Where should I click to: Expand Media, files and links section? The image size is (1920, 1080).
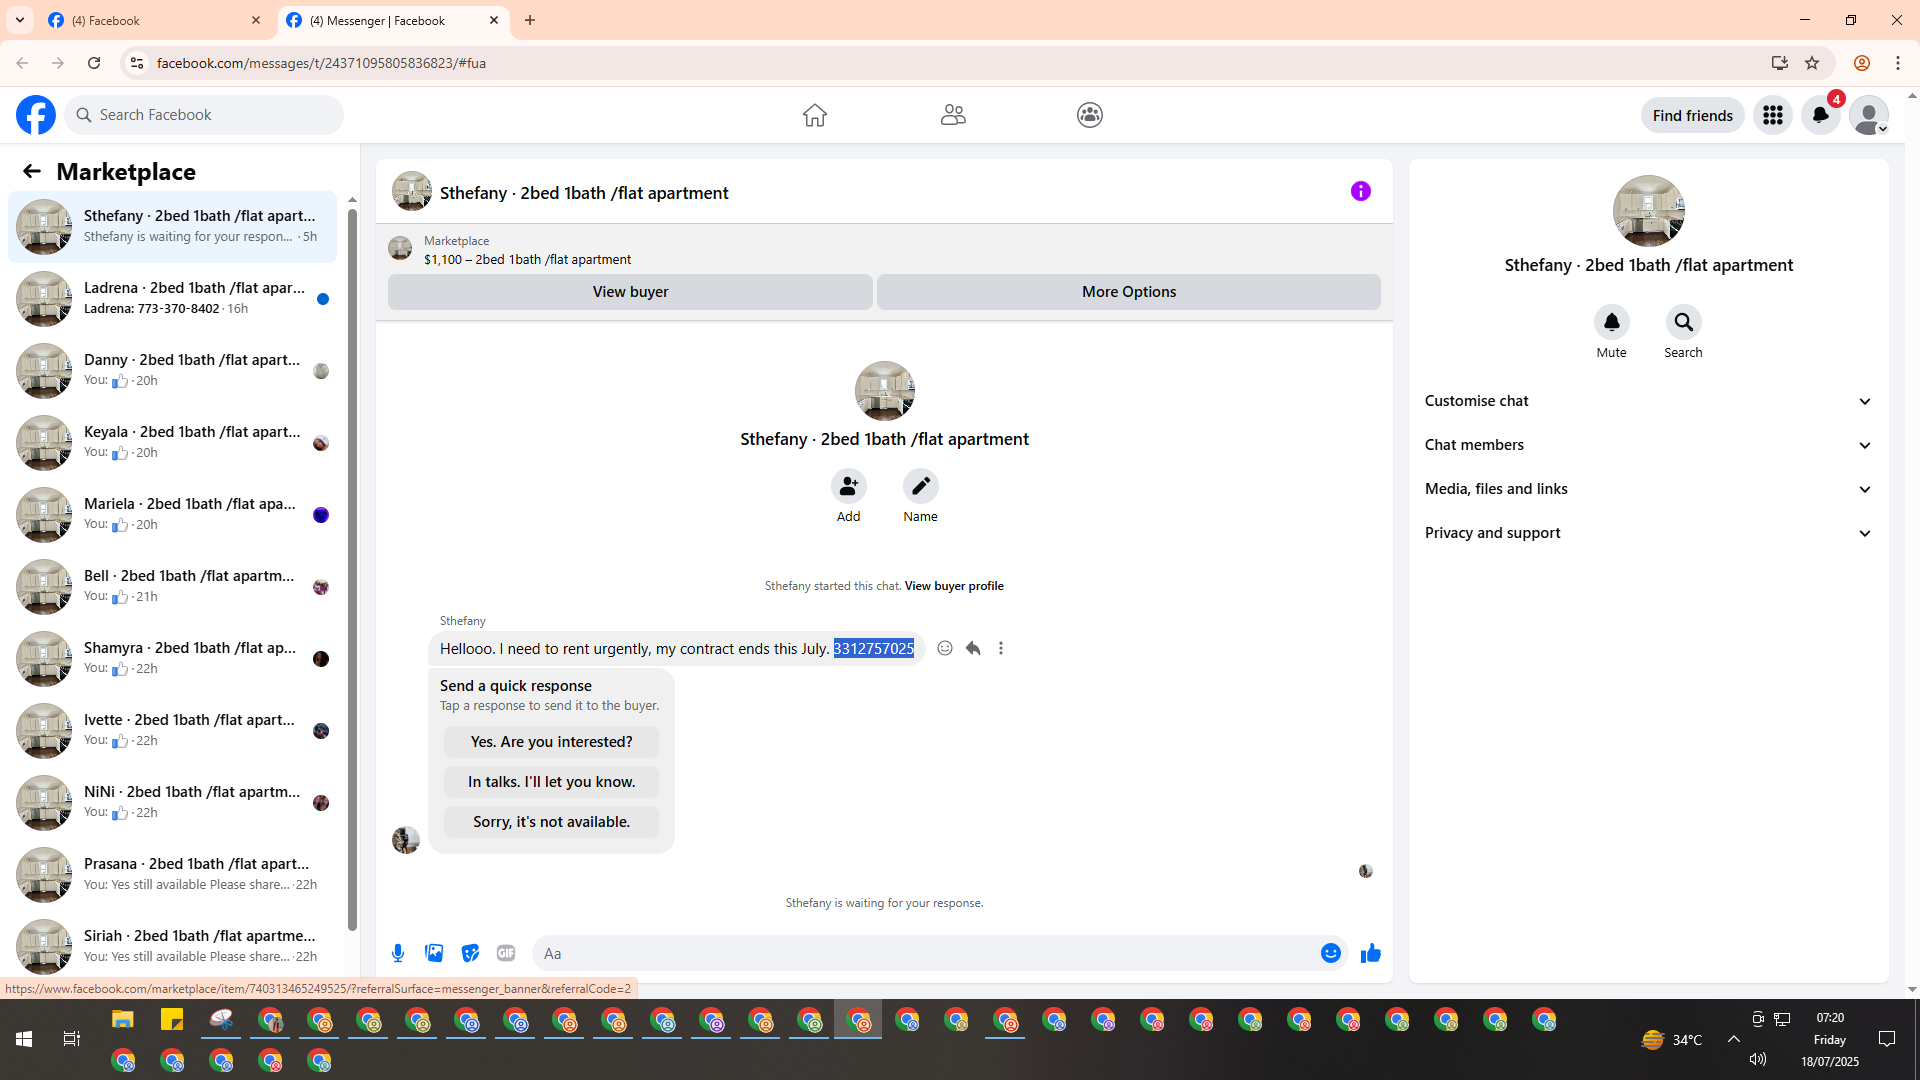[x=1648, y=489]
